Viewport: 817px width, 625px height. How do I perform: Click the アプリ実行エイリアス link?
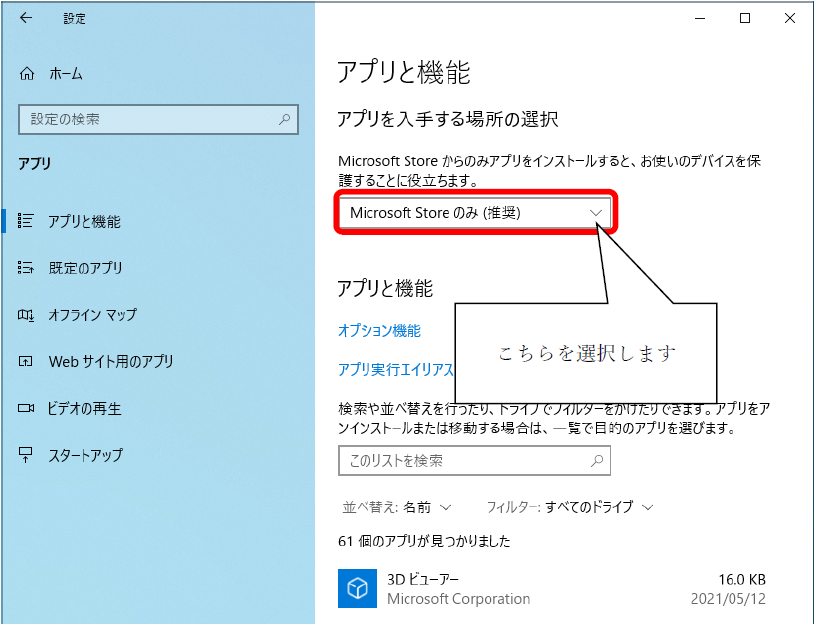point(396,369)
